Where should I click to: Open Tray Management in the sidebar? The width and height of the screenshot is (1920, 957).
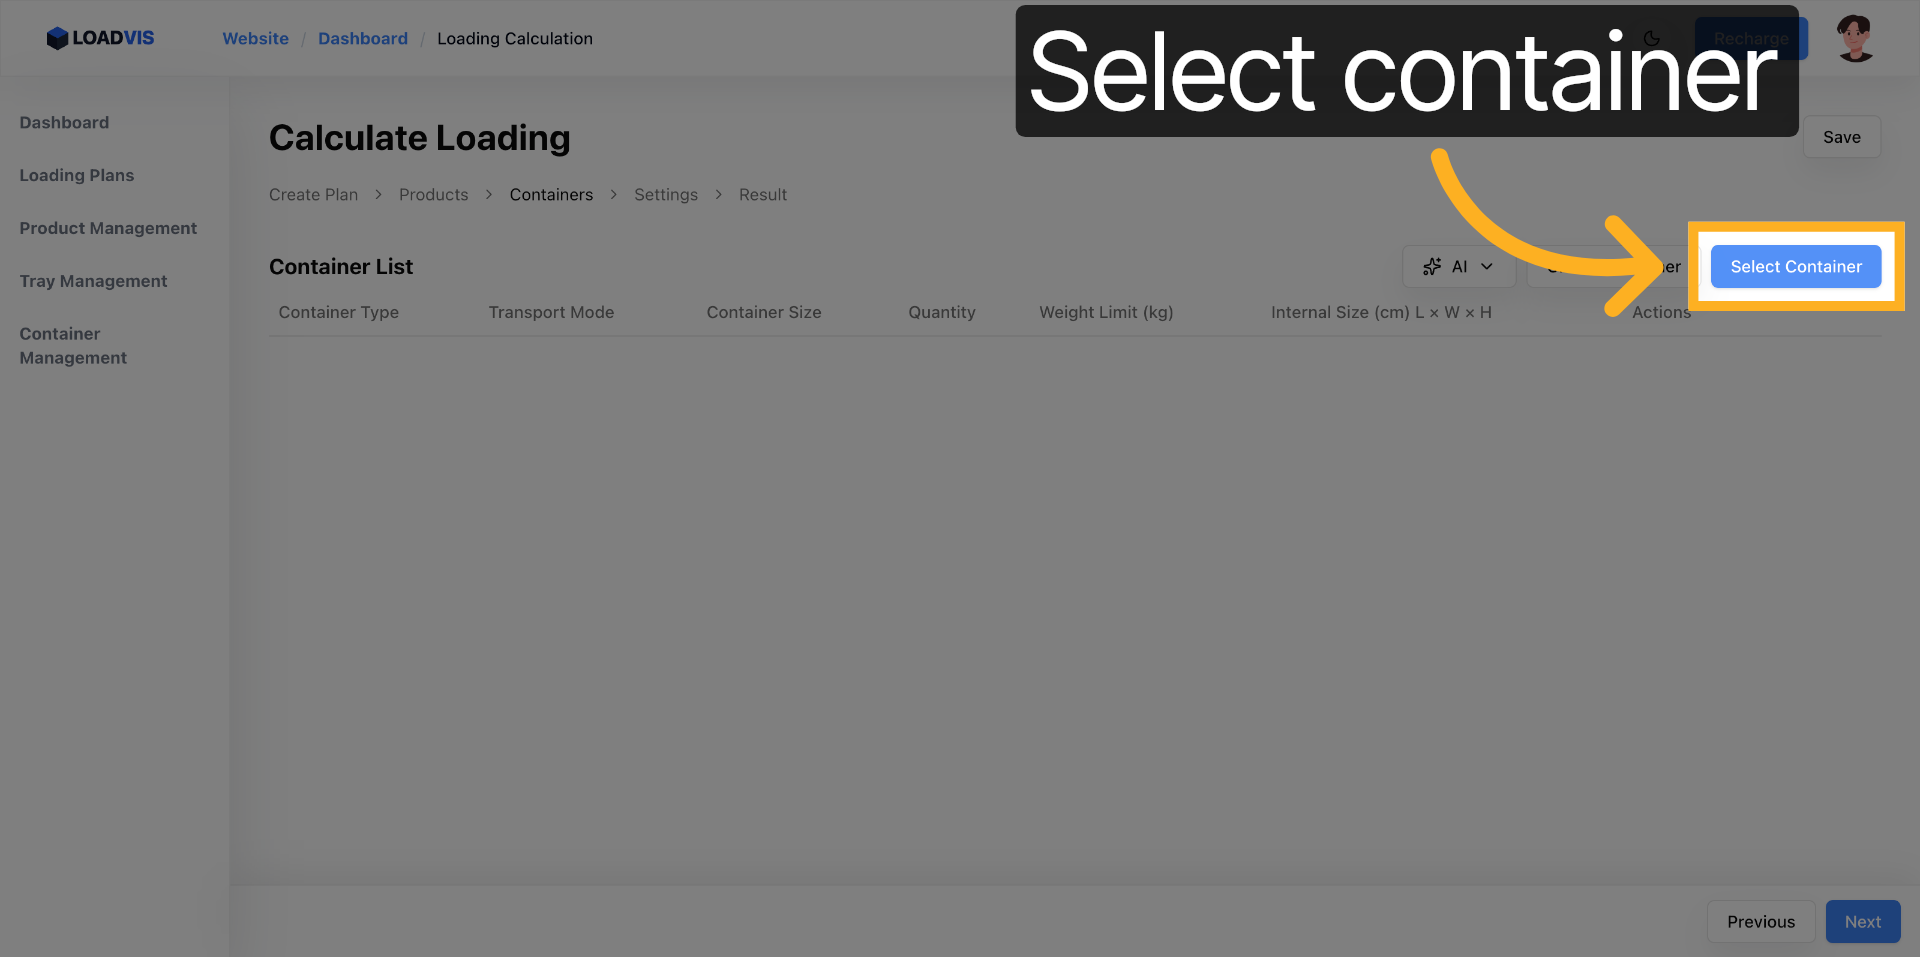[x=93, y=281]
